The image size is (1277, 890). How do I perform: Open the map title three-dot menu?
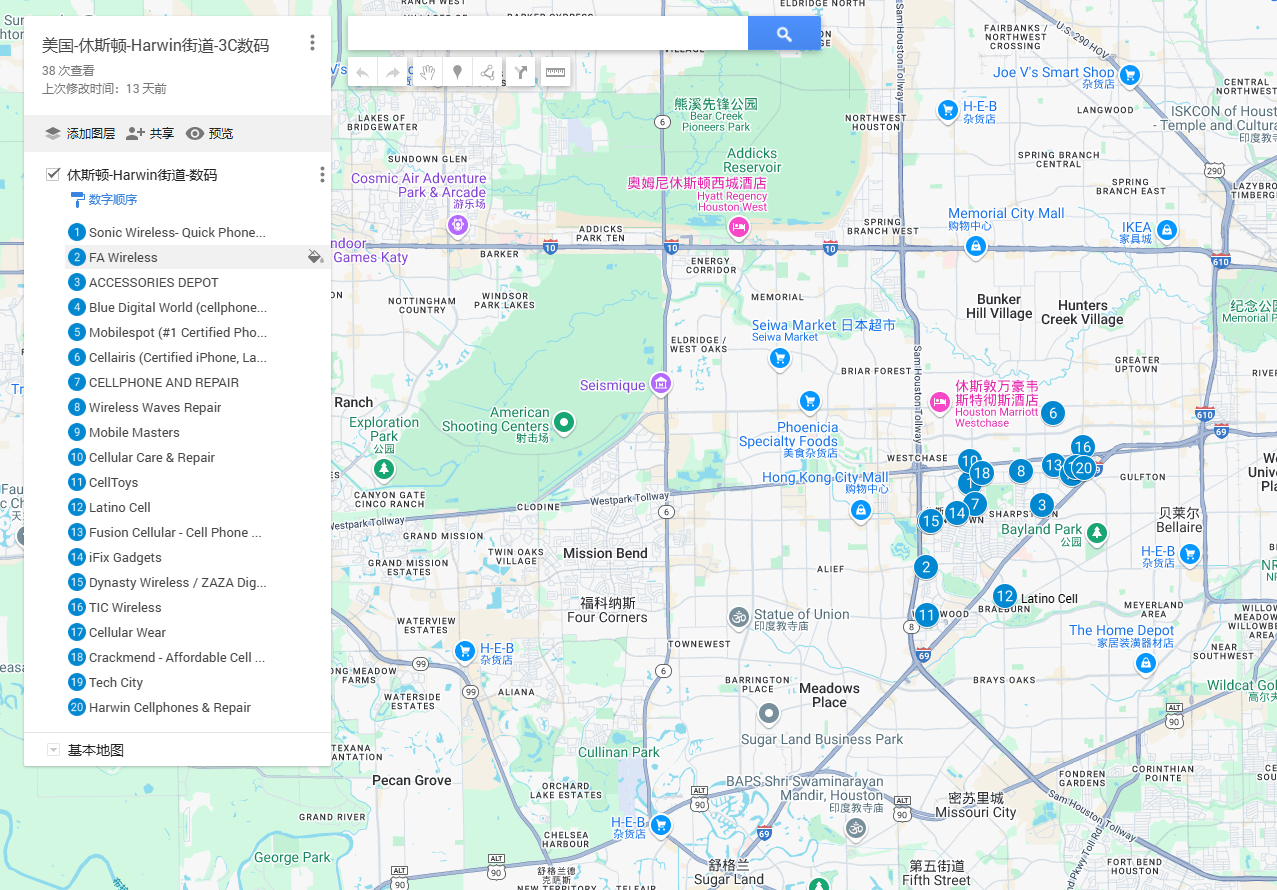click(x=312, y=43)
